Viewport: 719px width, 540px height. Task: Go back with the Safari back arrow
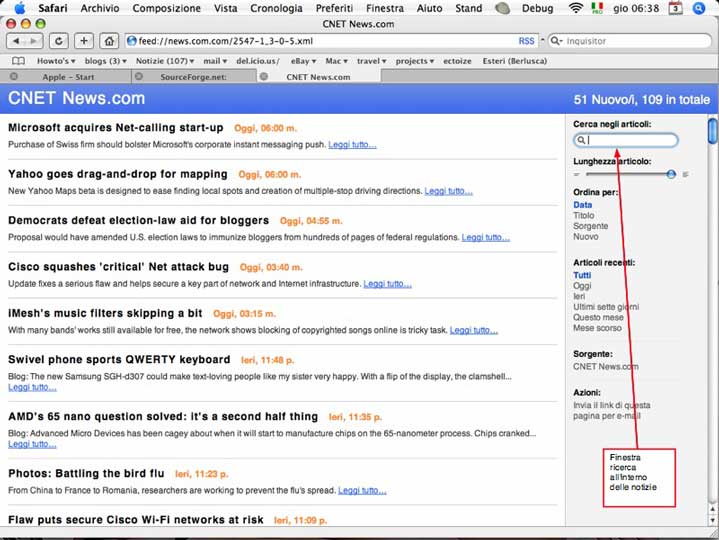(16, 41)
